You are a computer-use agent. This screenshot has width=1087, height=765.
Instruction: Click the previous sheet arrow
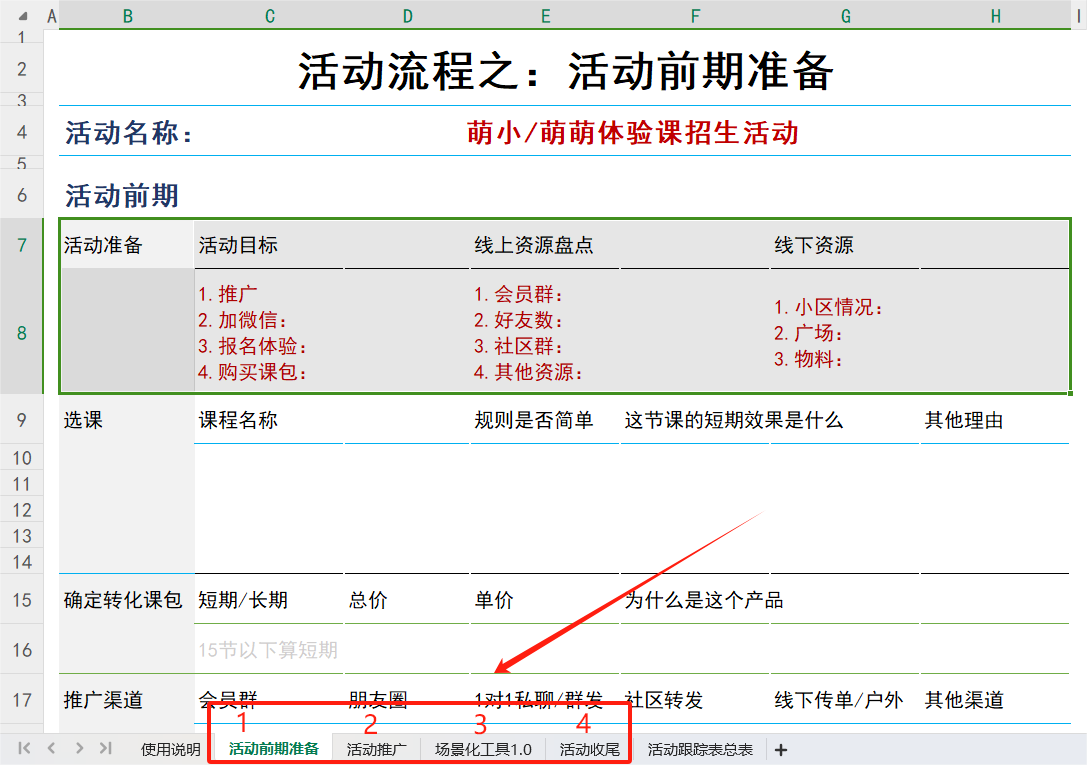(x=51, y=749)
